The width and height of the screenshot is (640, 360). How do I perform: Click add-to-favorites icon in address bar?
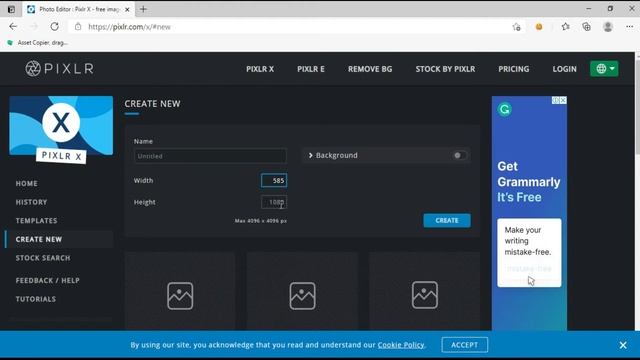pos(516,27)
